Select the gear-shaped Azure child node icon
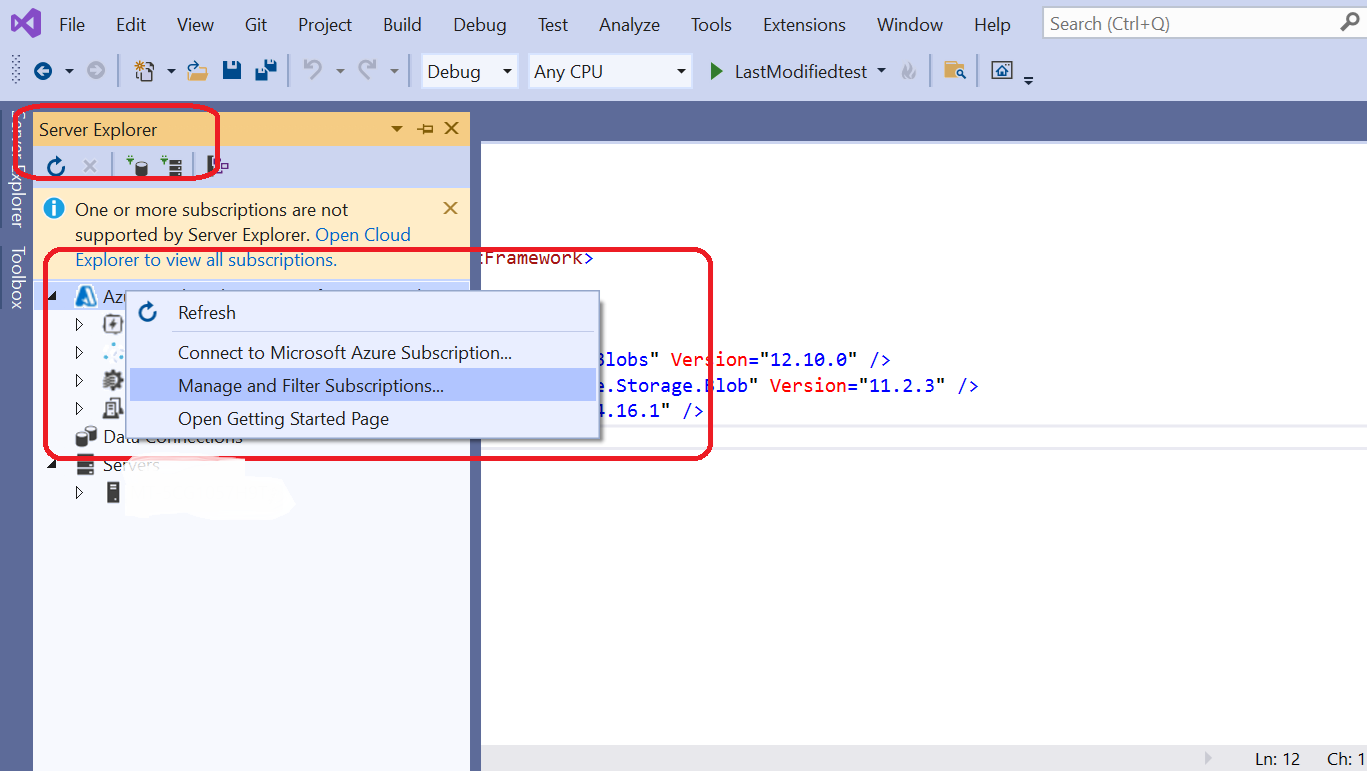This screenshot has height=771, width=1367. [113, 380]
